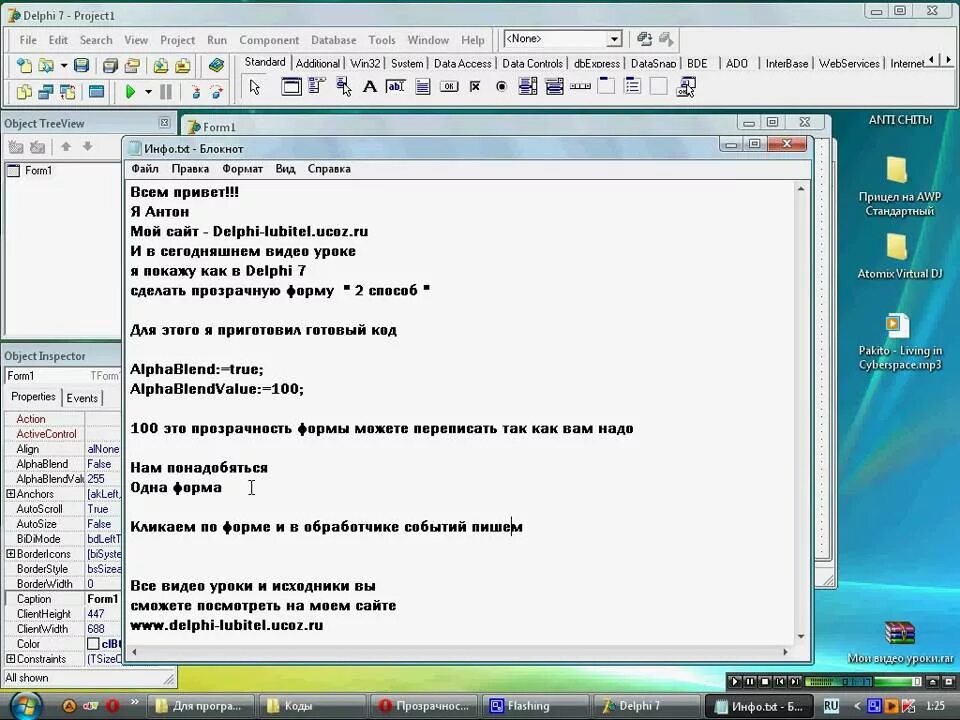This screenshot has height=720, width=960.
Task: Open the Component menu in Delphi
Action: tap(269, 40)
